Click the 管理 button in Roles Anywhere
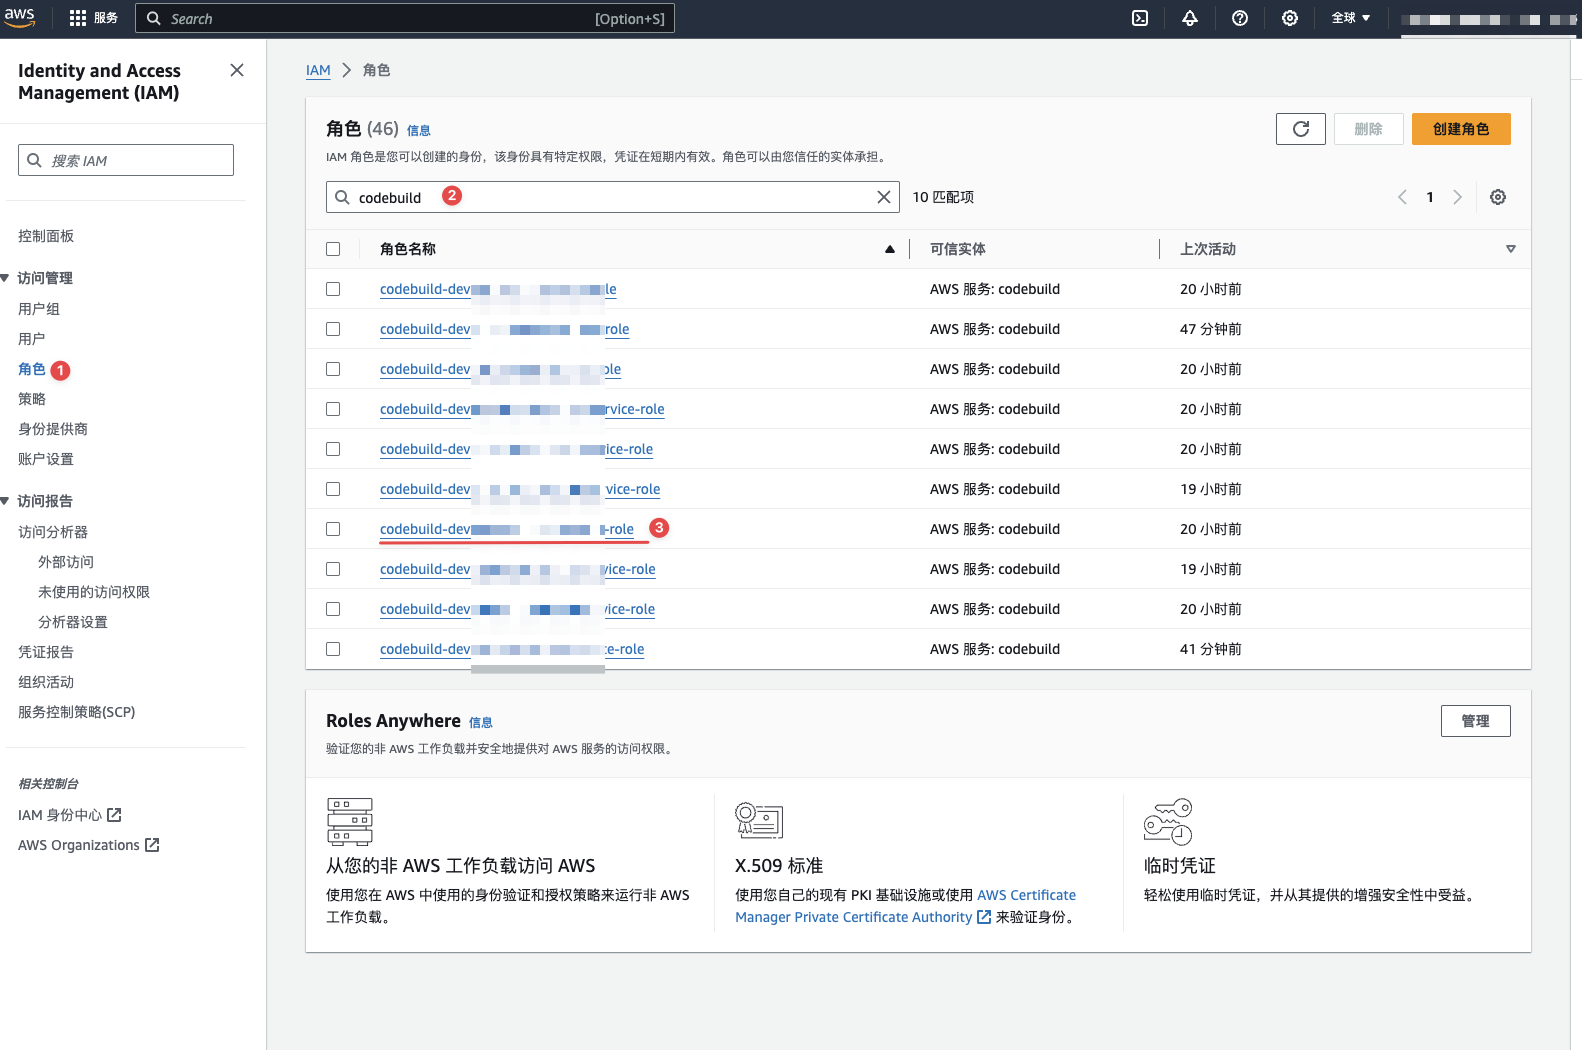The height and width of the screenshot is (1050, 1582). (x=1475, y=721)
